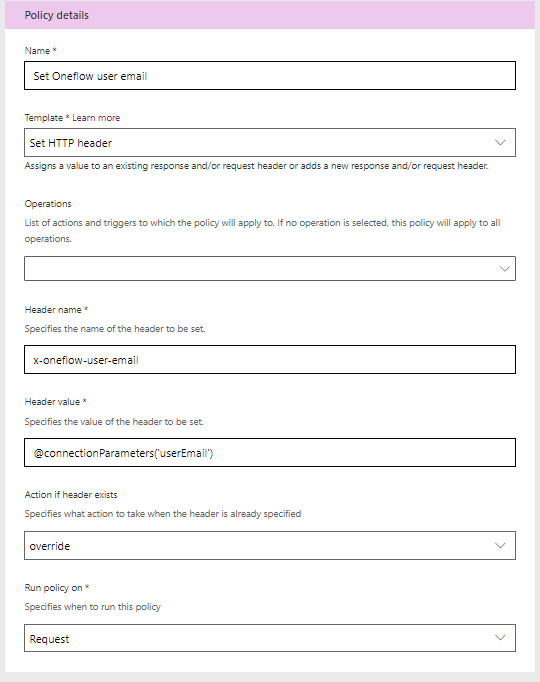The height and width of the screenshot is (682, 540).
Task: Click the Name field containing Set Oneflow user email
Action: (270, 76)
